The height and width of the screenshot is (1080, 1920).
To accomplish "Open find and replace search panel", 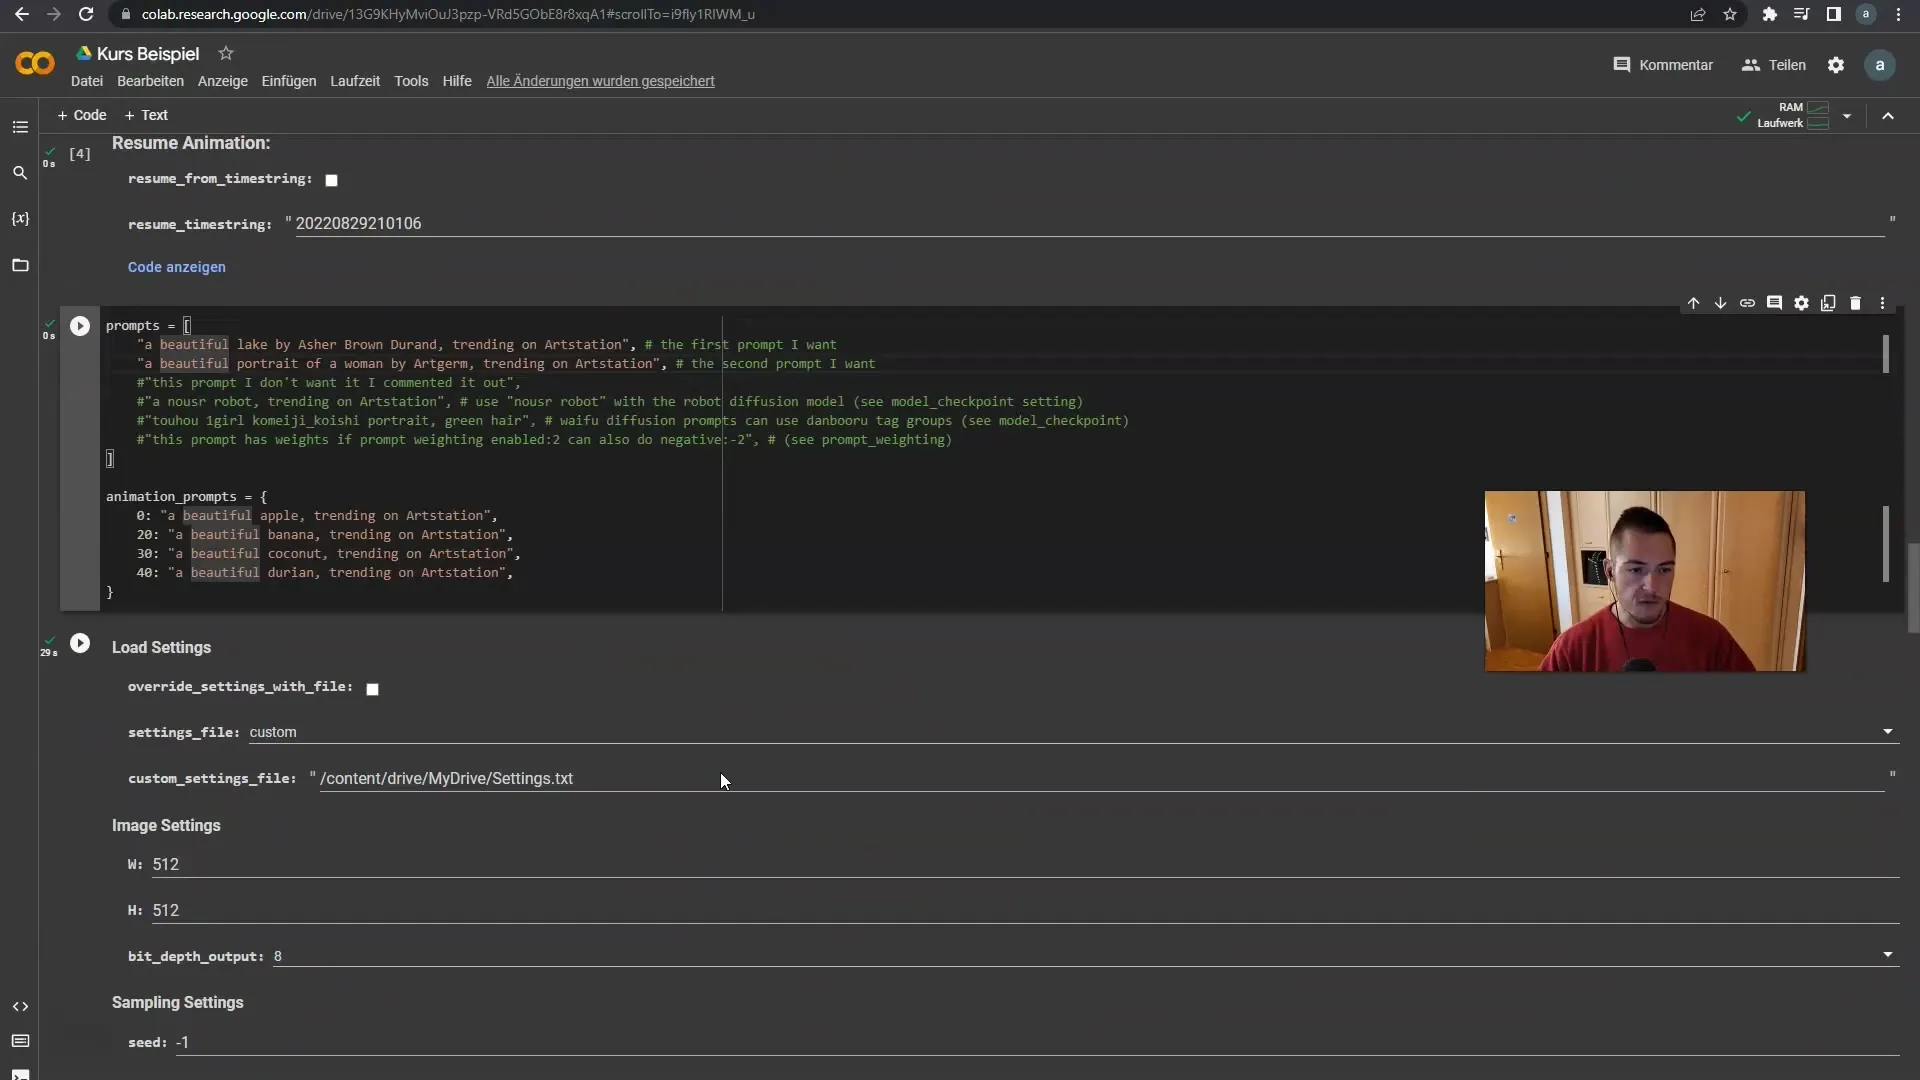I will (20, 173).
